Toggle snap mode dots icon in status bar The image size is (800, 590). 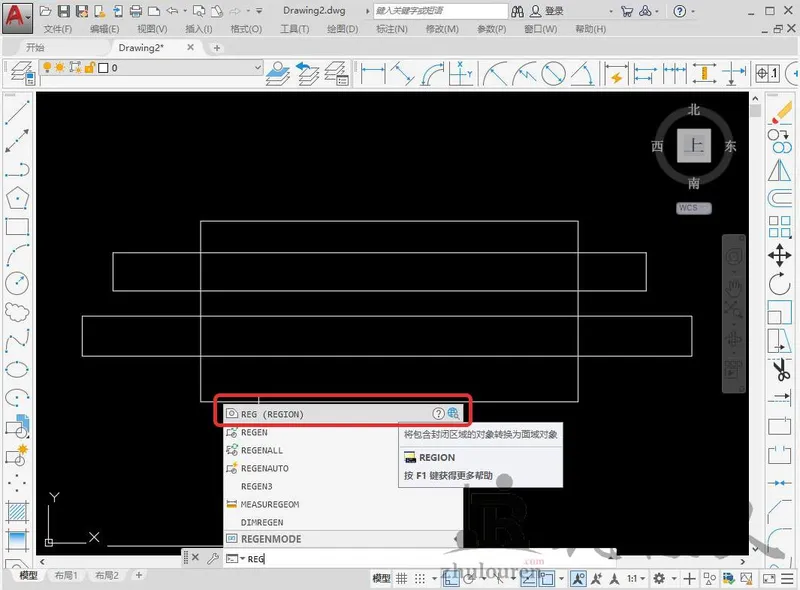pyautogui.click(x=419, y=578)
